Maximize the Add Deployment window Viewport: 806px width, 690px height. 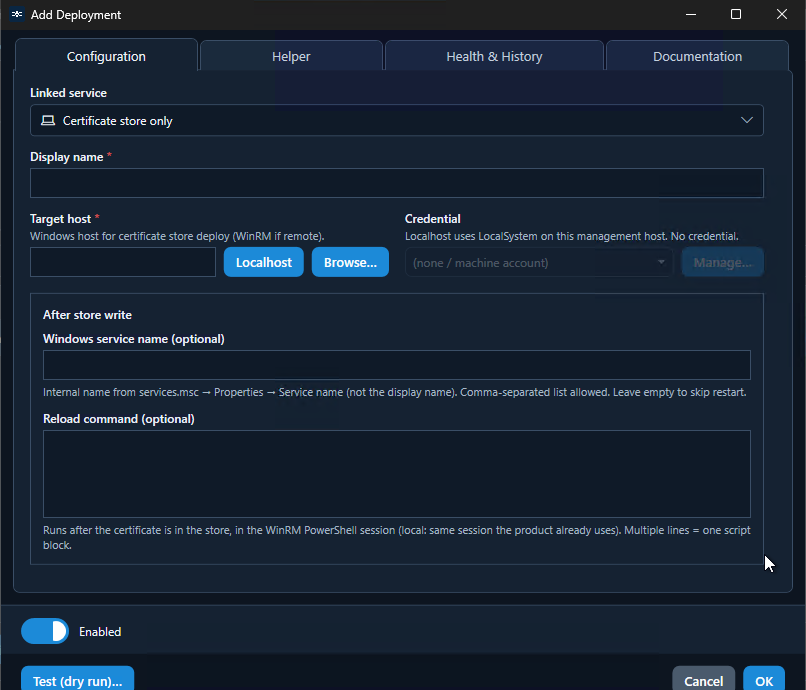[x=736, y=14]
